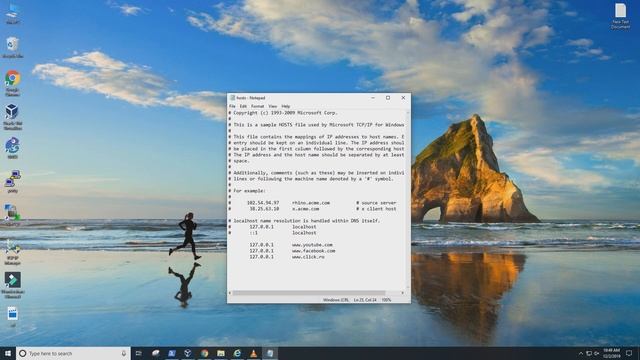Click the Notepad scroll right arrow
Image resolution: width=640 pixels, height=360 pixels.
(402, 293)
